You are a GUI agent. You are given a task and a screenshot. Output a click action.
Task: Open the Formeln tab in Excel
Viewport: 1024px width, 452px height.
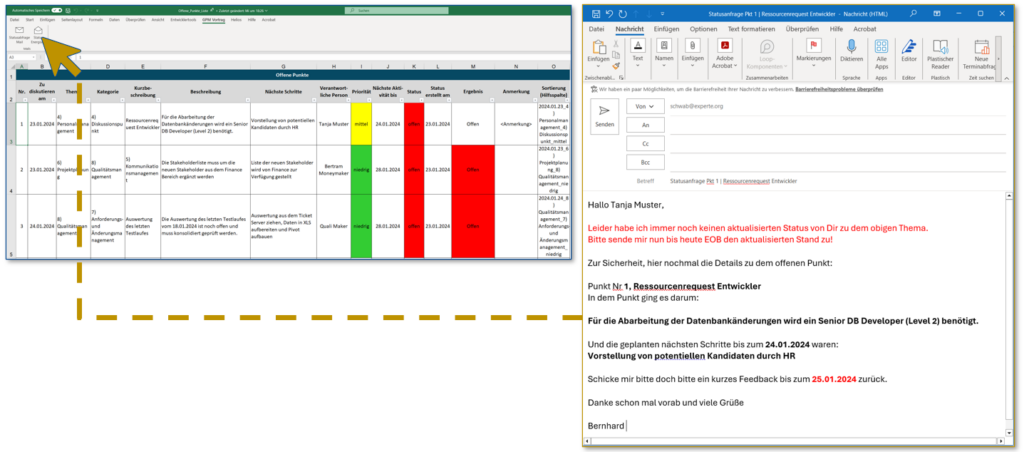click(96, 20)
